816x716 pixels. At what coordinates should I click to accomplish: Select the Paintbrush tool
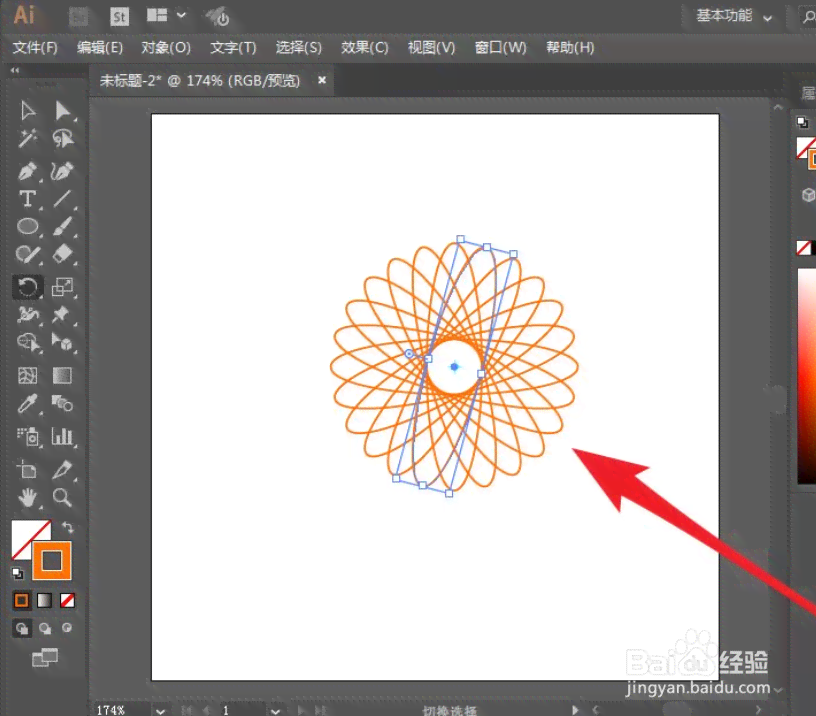click(62, 227)
